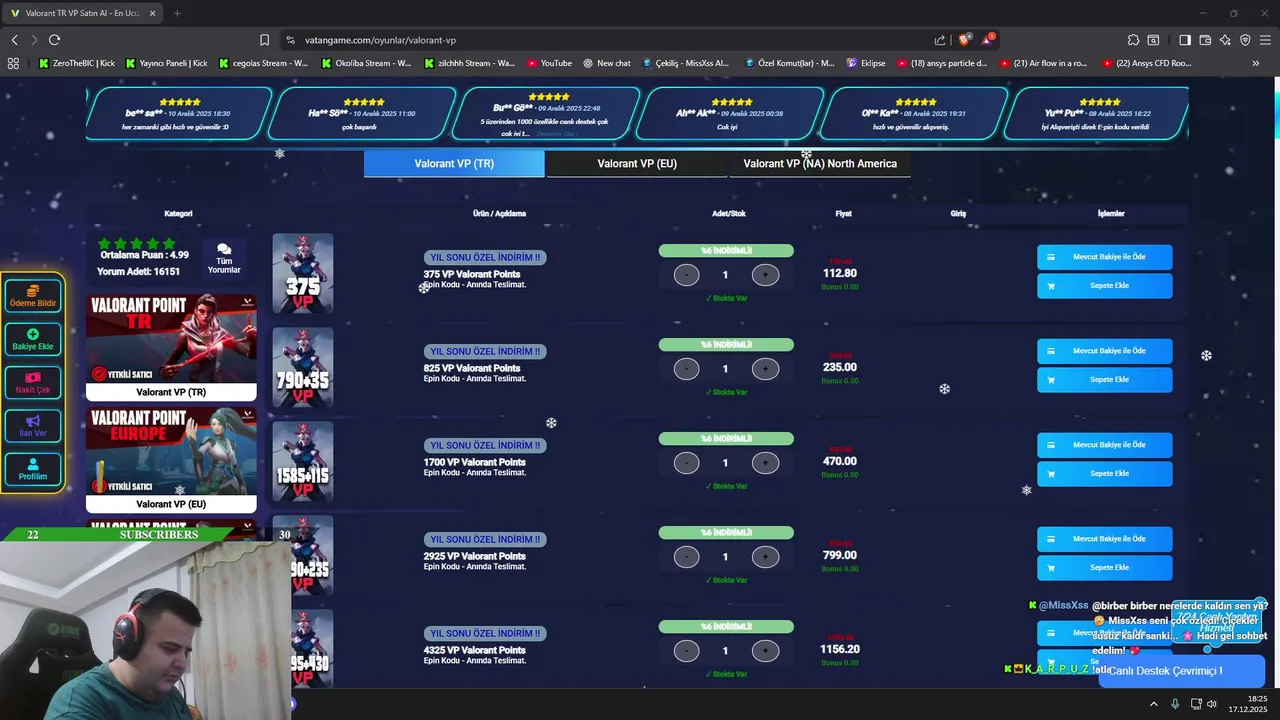1280x720 pixels.
Task: Add 1700 VP with Sepete Ekle
Action: 1104,474
